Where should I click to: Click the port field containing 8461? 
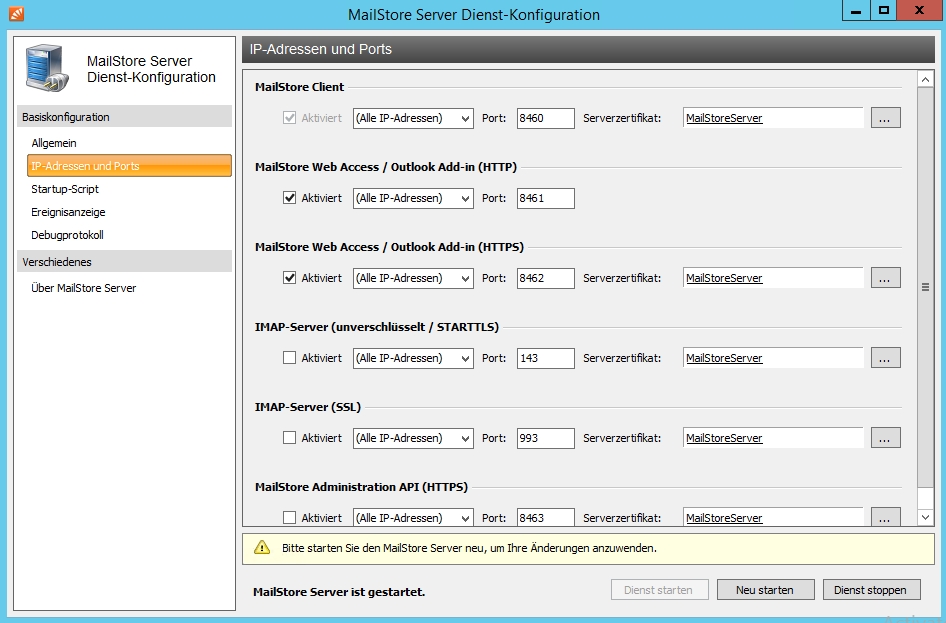(x=545, y=198)
